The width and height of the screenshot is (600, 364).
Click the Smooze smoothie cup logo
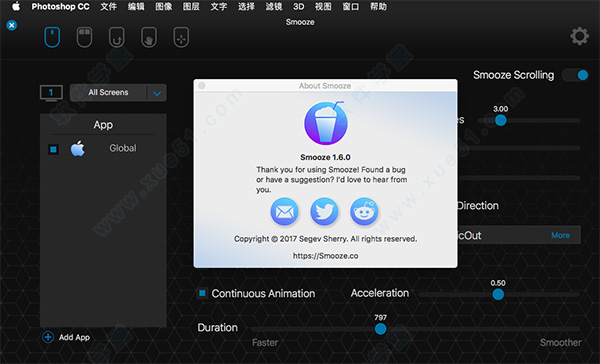click(x=326, y=123)
